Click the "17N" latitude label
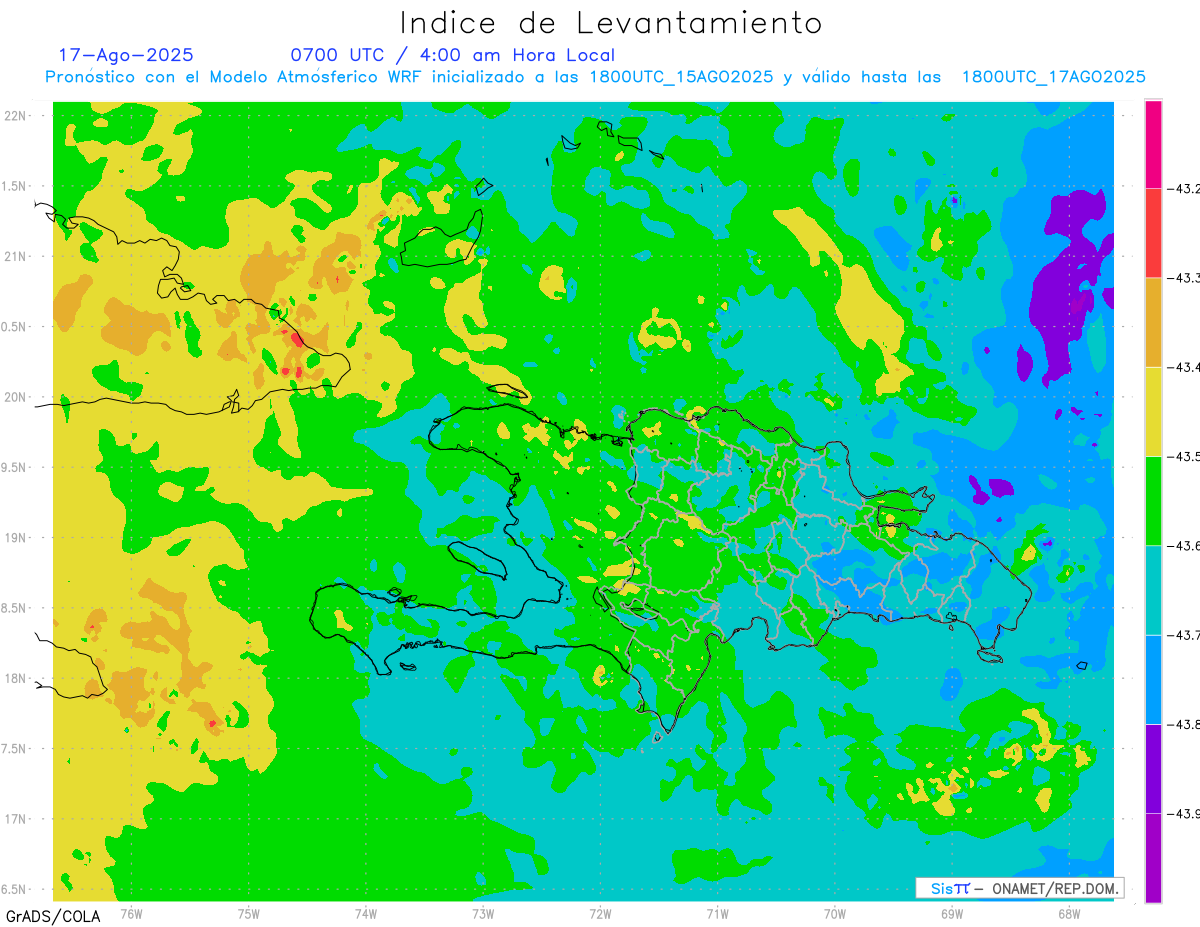The width and height of the screenshot is (1200, 927). point(17,819)
